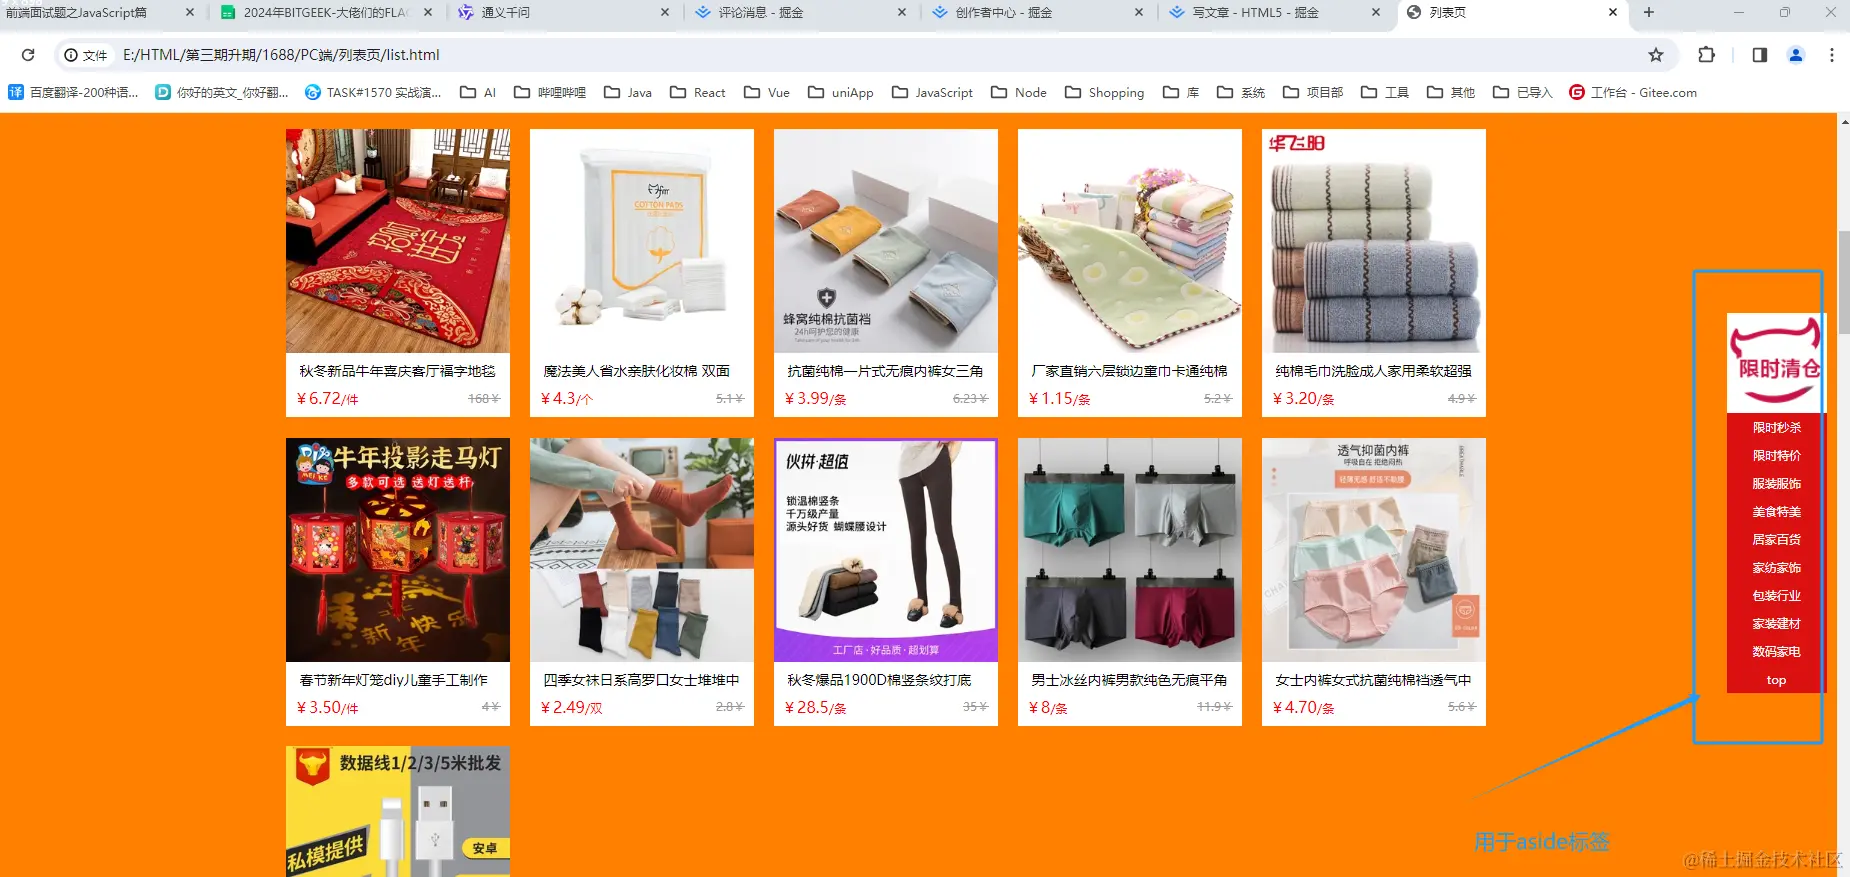Open the React bookmarks folder
1850x877 pixels.
point(698,92)
